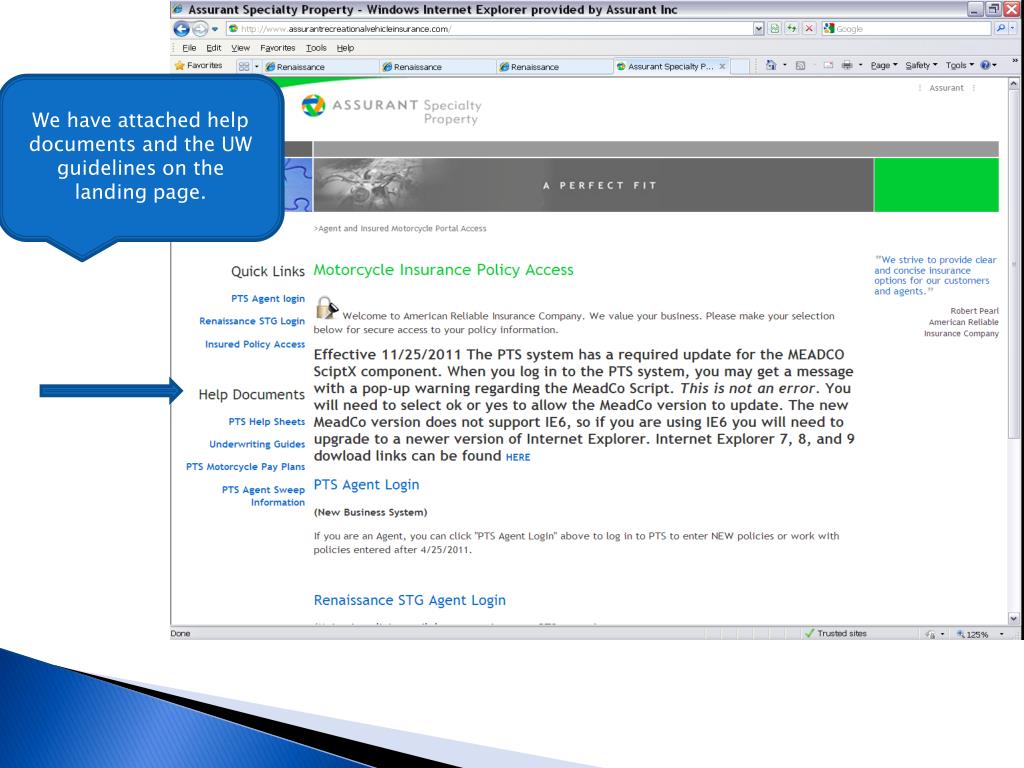This screenshot has width=1024, height=768.
Task: Open the recent pages dropdown beside Forward
Action: (214, 29)
